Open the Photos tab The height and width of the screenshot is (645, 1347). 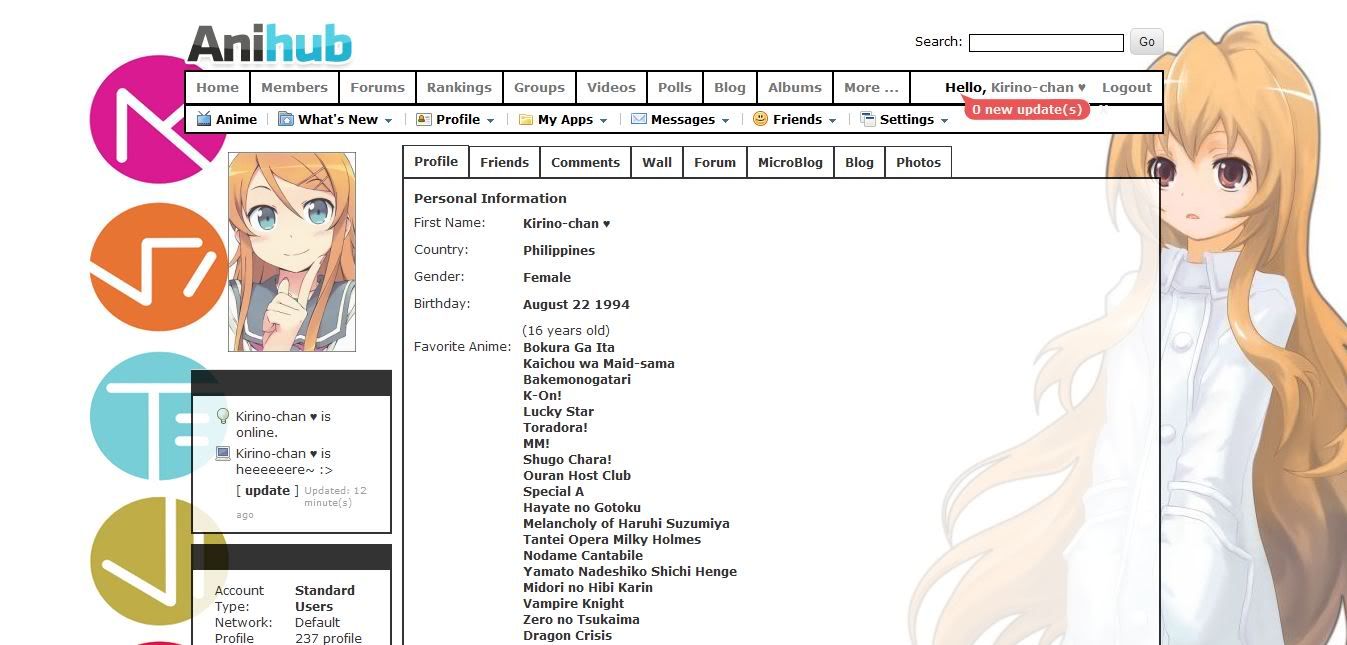(918, 162)
